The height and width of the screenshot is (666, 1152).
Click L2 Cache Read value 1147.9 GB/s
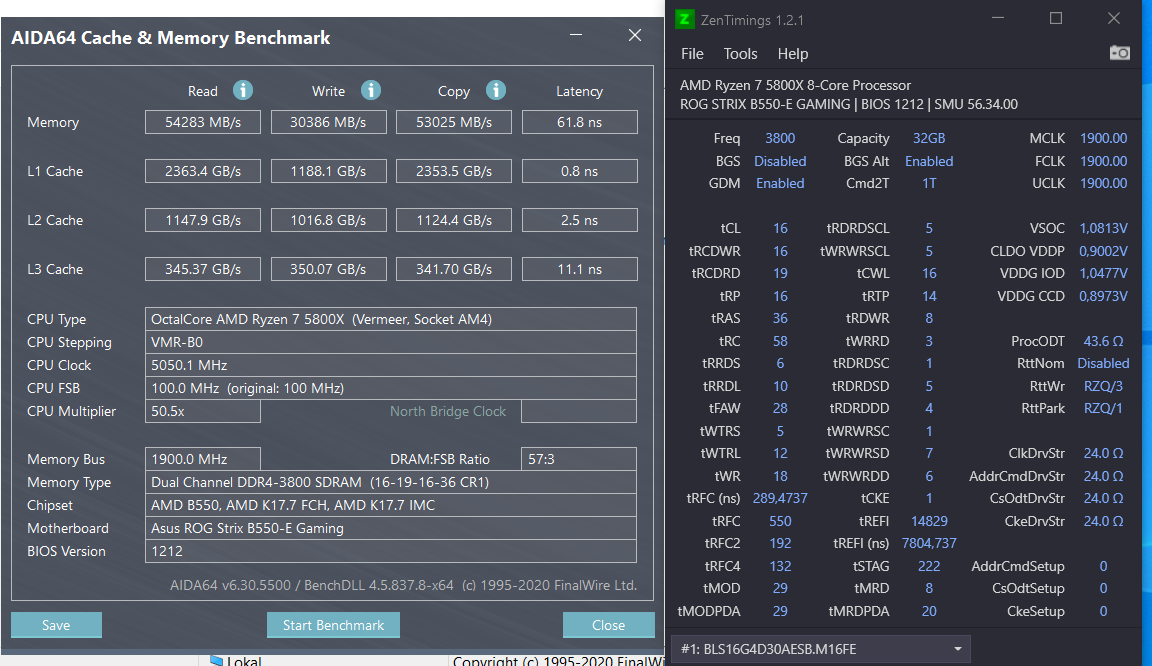coord(203,220)
